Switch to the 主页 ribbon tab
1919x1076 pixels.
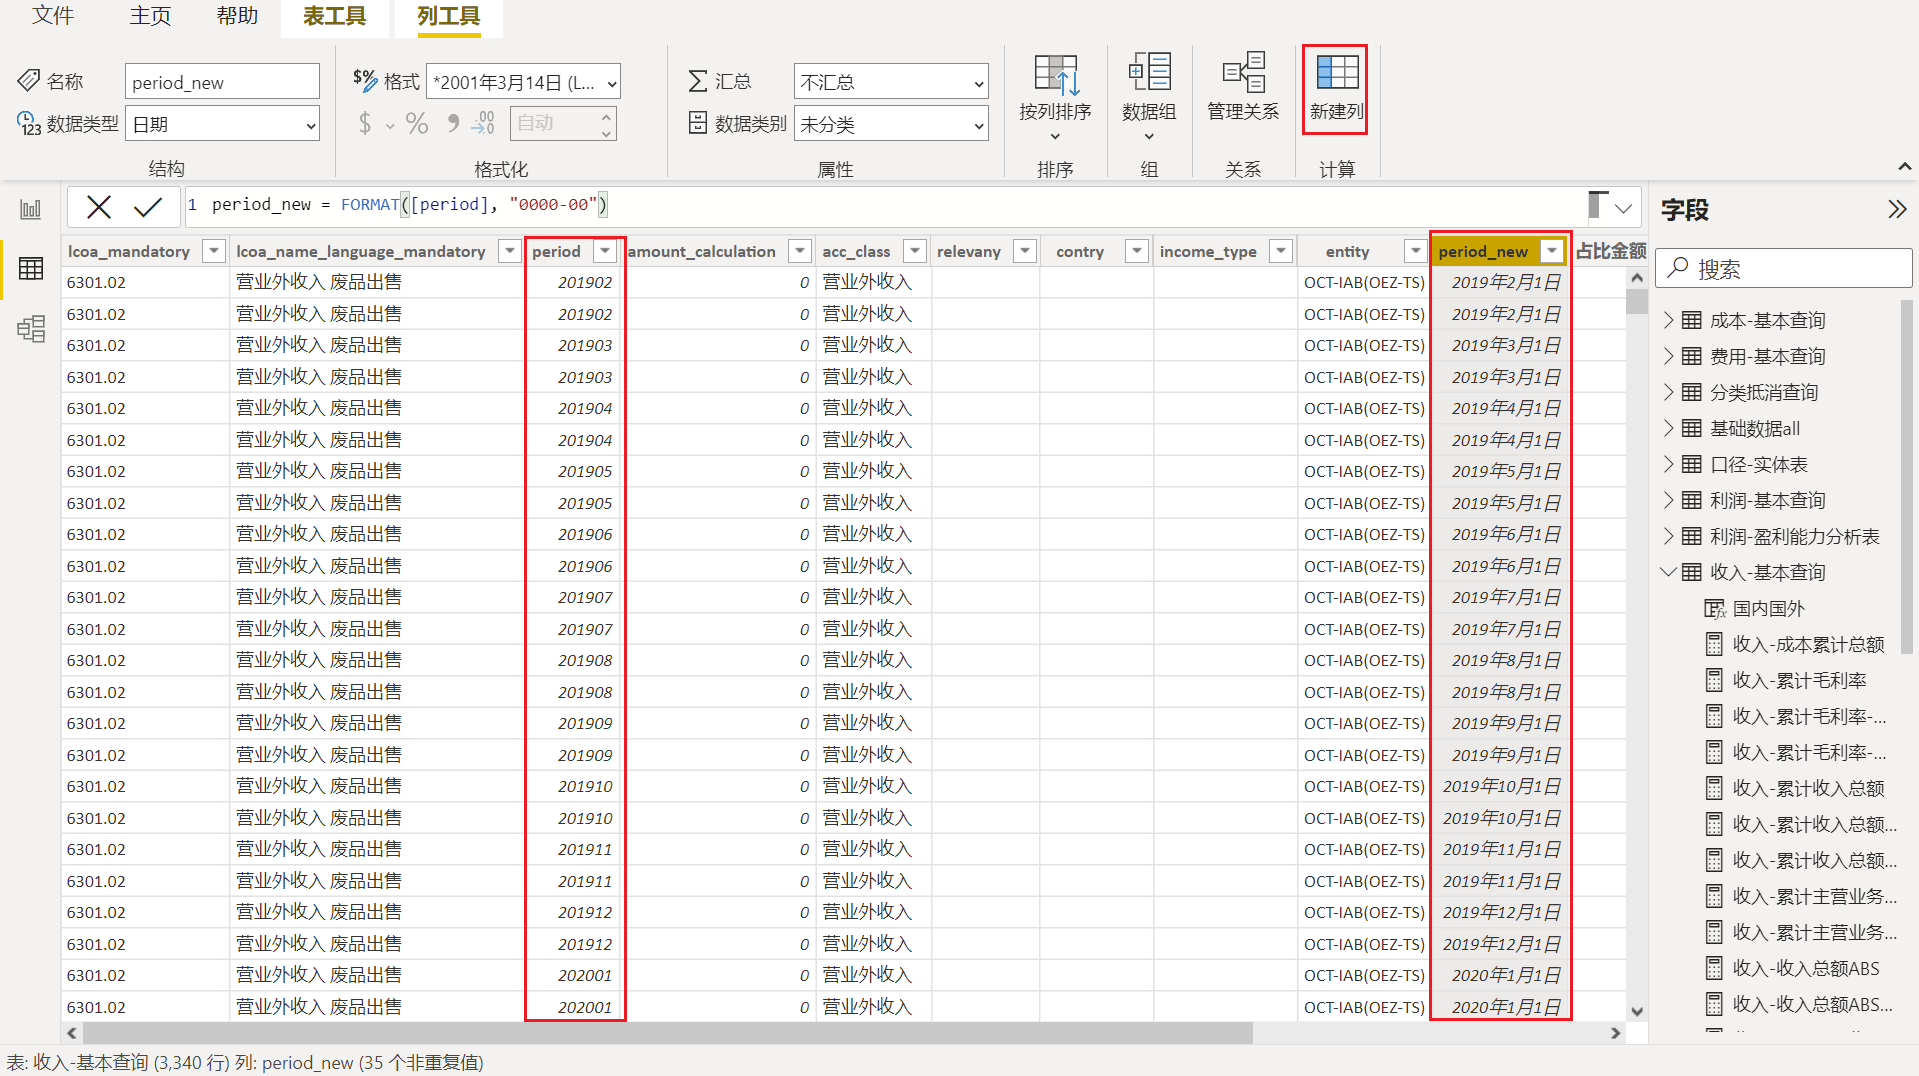coord(149,16)
